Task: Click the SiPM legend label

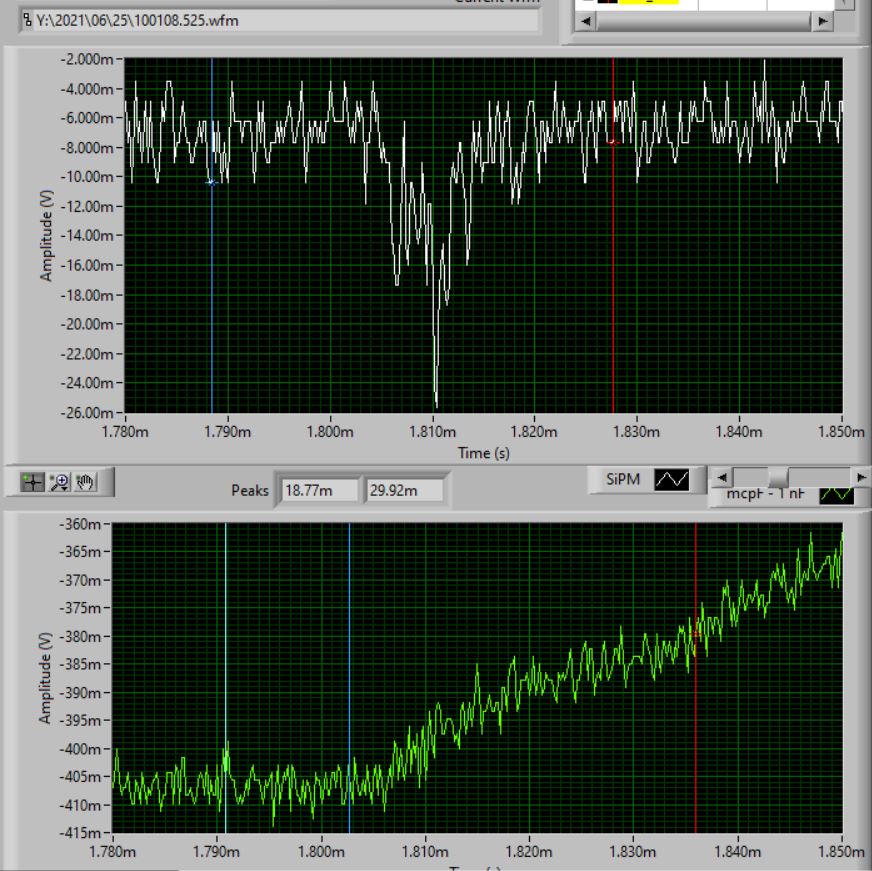Action: click(x=620, y=481)
